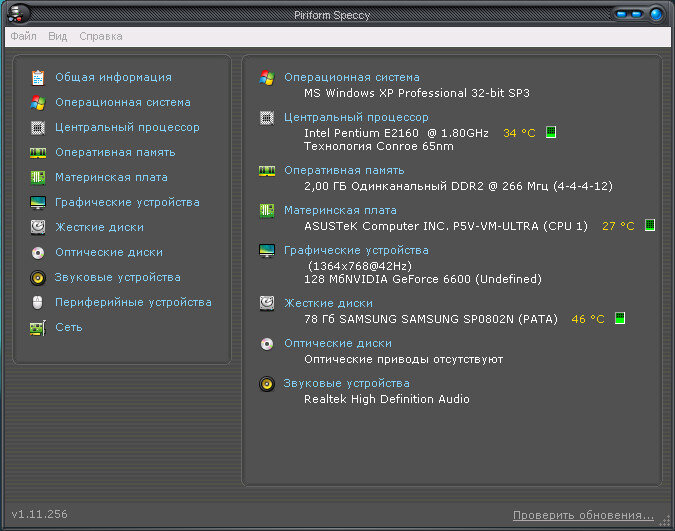This screenshot has height=531, width=675.
Task: Click the RAM module icon in the sidebar
Action: click(38, 152)
